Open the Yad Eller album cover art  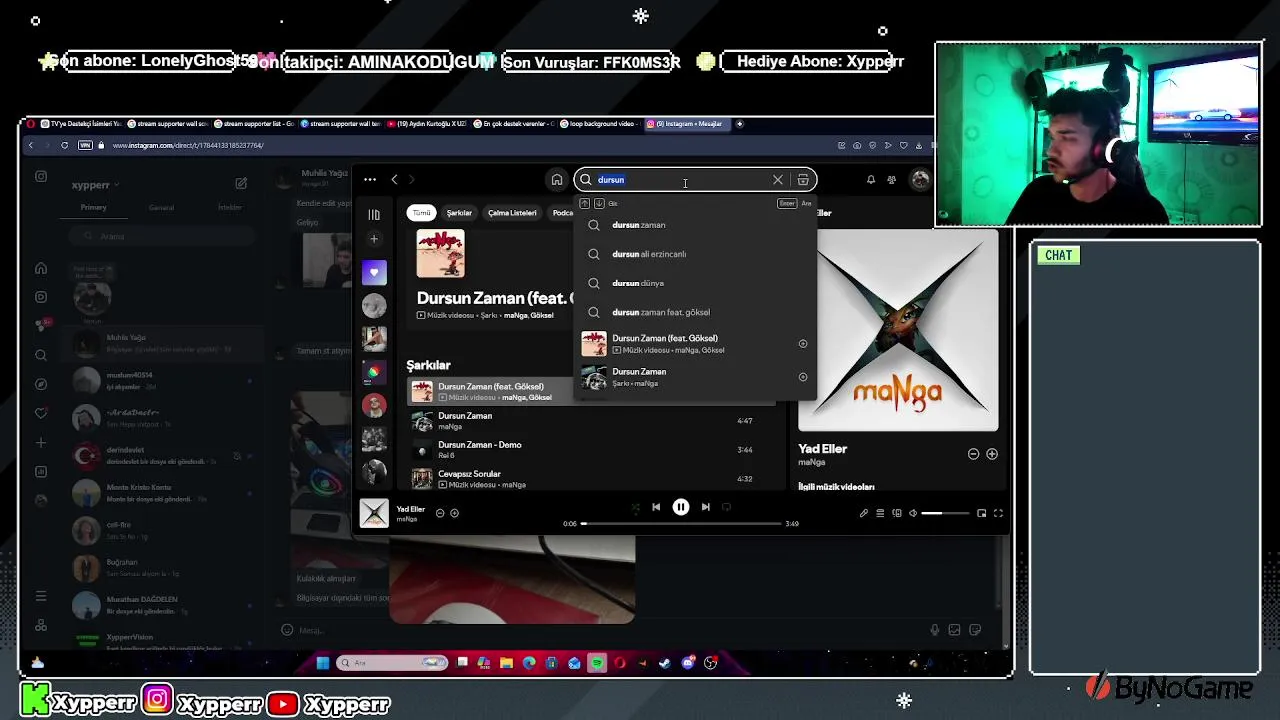tap(898, 331)
